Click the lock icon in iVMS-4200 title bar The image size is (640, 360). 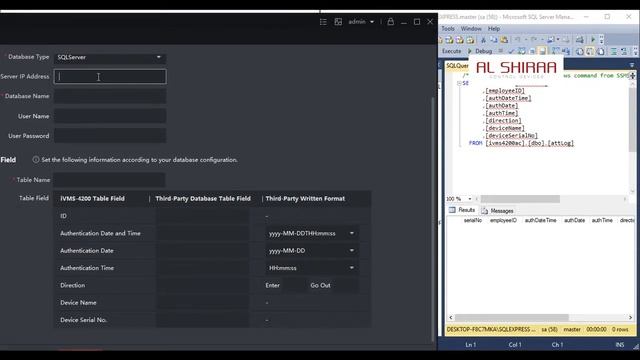tap(391, 22)
